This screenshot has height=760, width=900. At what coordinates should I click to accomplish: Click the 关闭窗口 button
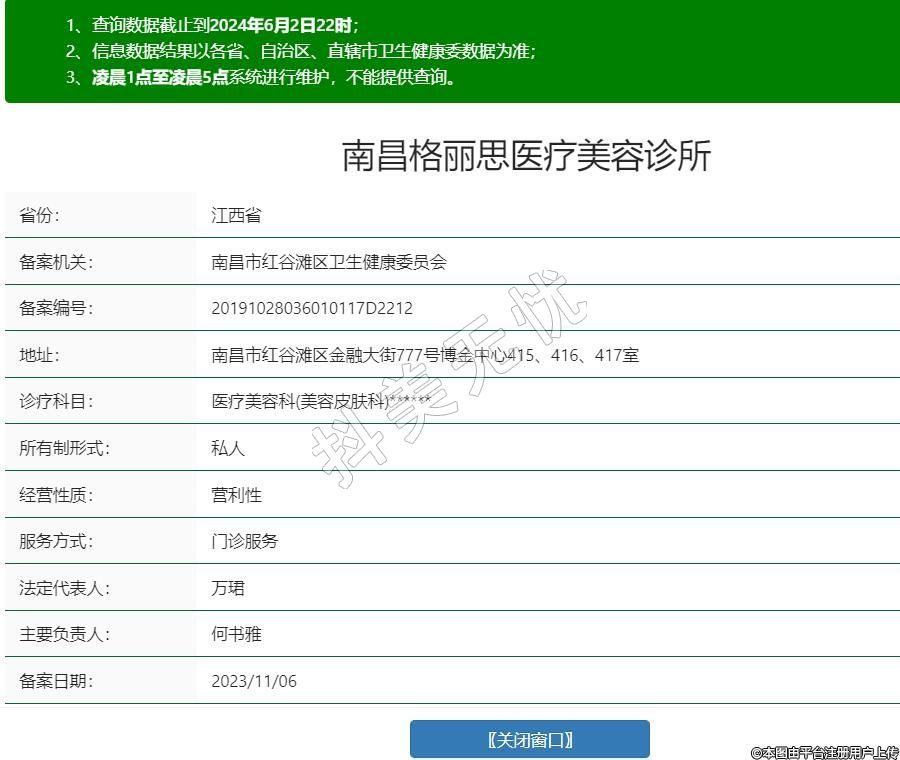[529, 740]
